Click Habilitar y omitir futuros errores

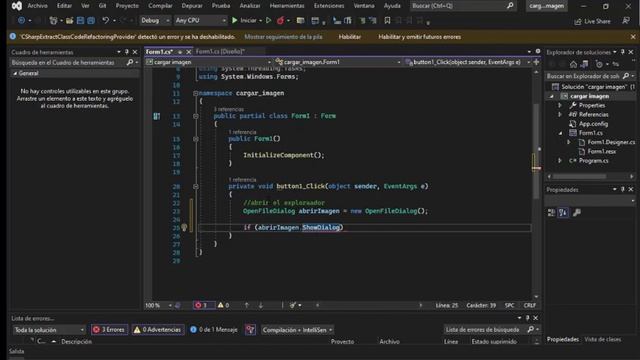pyautogui.click(x=419, y=37)
